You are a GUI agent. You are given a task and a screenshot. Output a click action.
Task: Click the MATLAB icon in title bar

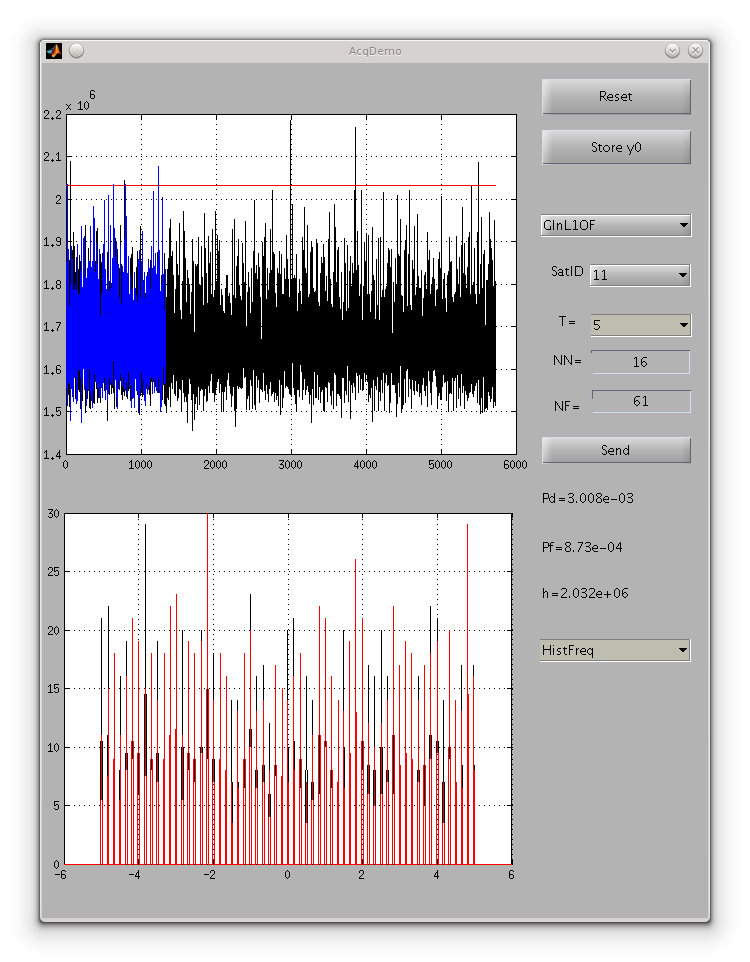coord(54,51)
